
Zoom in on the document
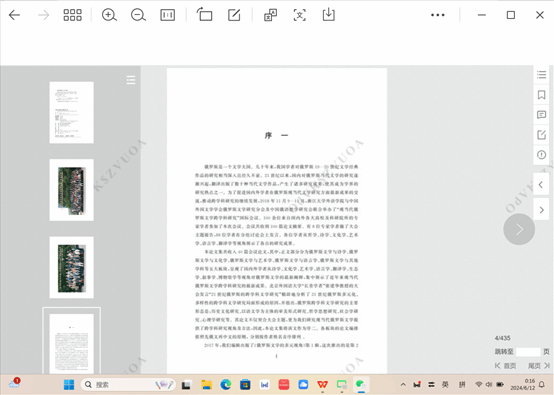coord(109,15)
